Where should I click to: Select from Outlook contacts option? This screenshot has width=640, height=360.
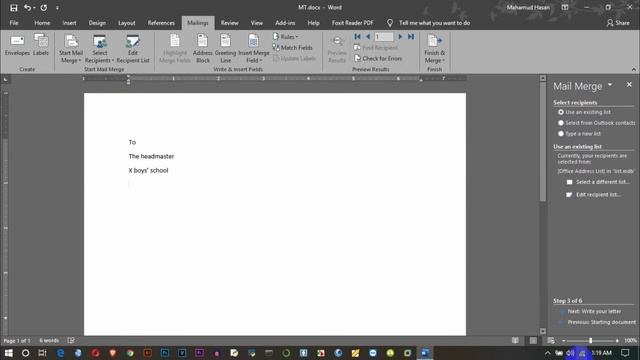click(x=597, y=123)
